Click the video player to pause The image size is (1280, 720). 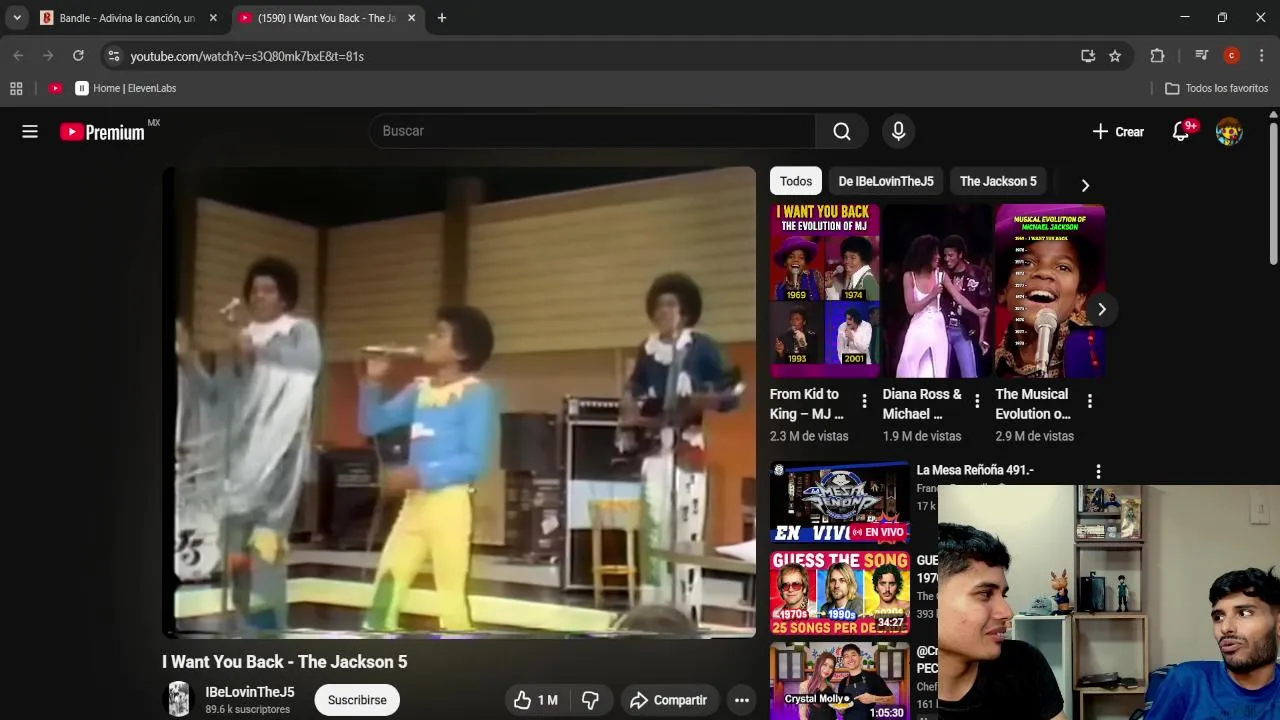pos(459,402)
